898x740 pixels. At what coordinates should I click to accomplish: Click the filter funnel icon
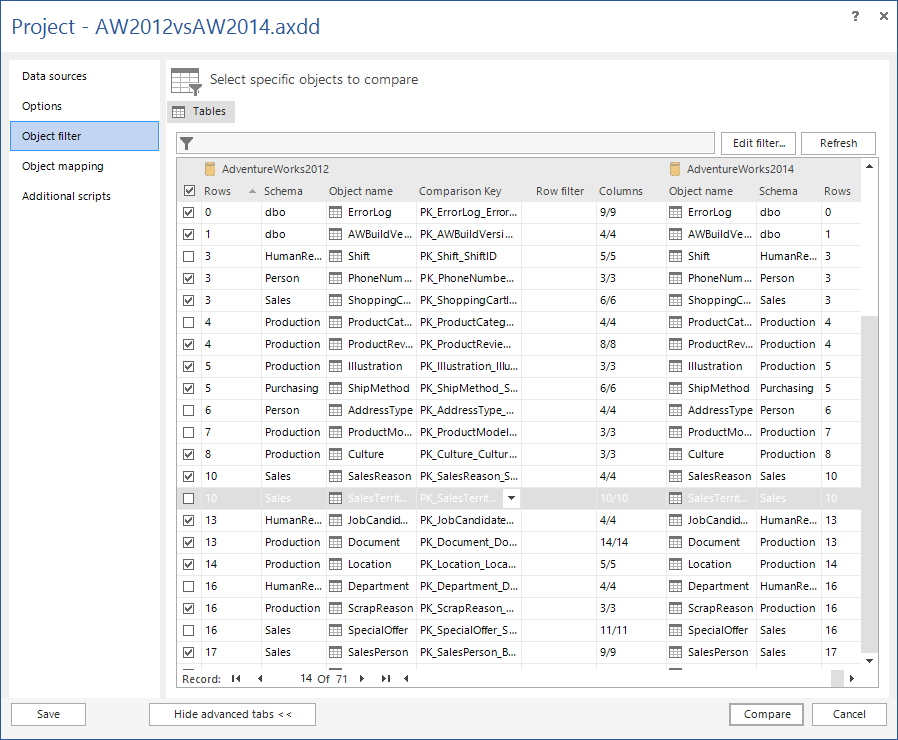pos(187,143)
